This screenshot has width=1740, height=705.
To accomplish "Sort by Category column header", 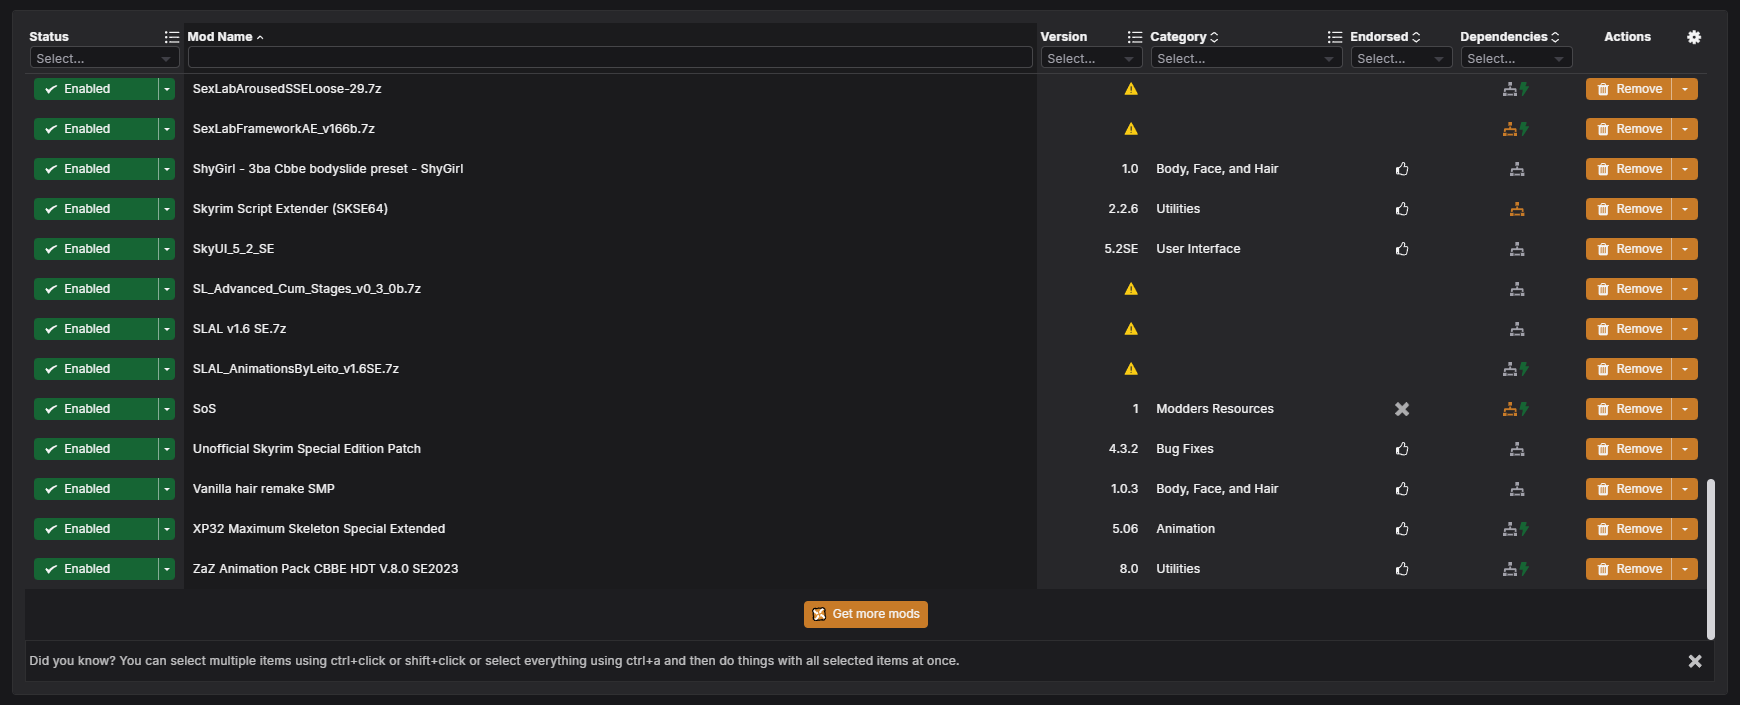I will (x=1184, y=37).
